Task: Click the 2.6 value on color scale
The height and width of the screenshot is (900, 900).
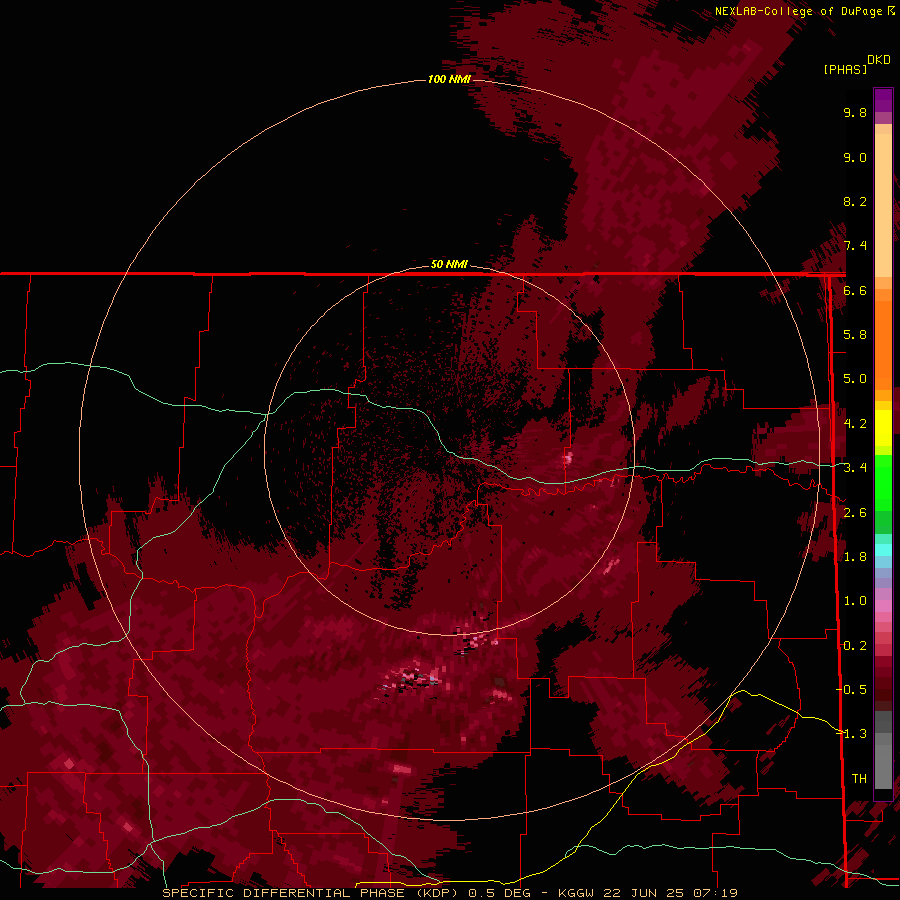Action: click(x=855, y=513)
